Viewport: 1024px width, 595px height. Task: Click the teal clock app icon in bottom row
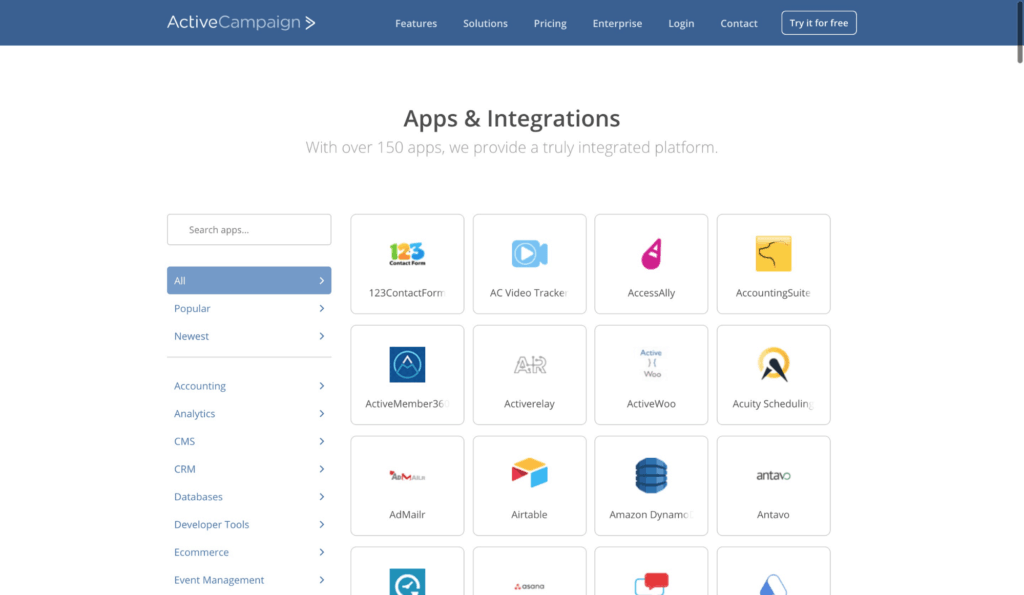pos(407,582)
